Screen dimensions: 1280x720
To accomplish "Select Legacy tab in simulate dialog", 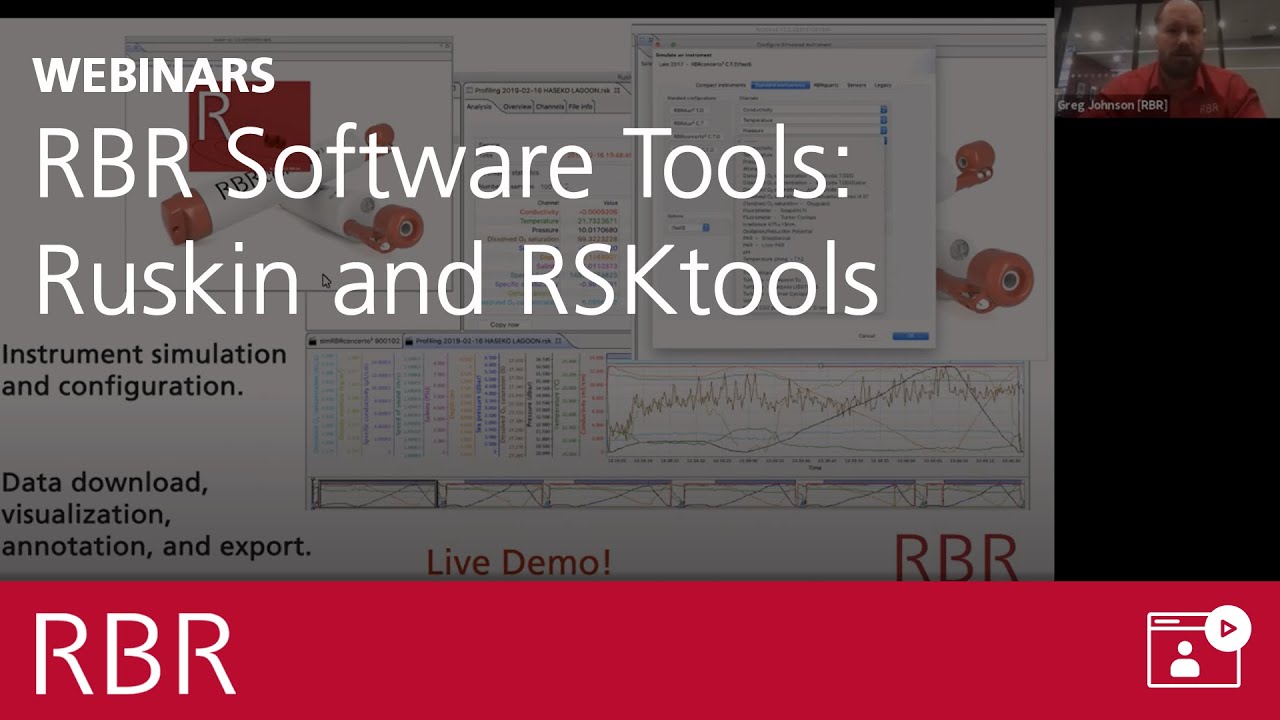I will coord(882,86).
